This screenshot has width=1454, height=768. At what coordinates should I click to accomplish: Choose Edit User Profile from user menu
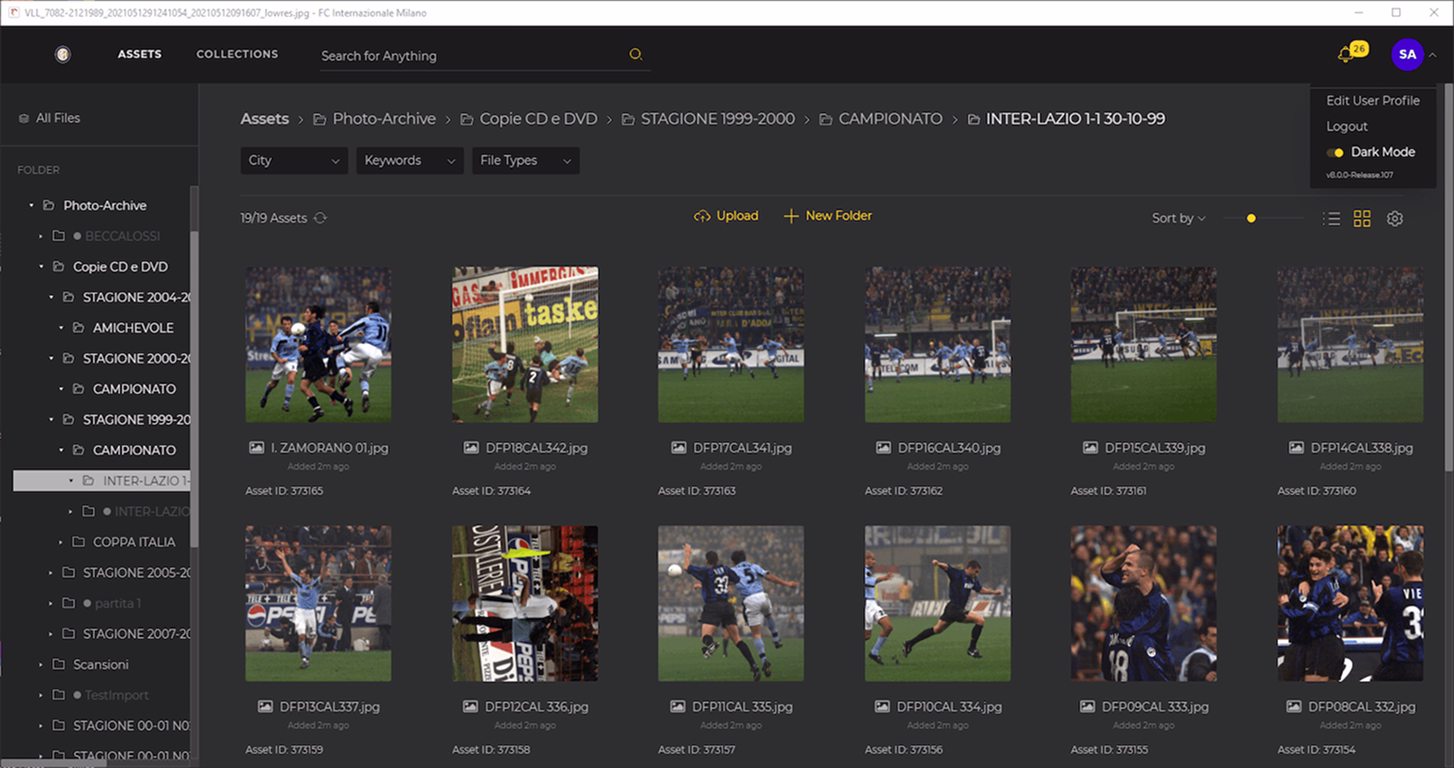1373,101
